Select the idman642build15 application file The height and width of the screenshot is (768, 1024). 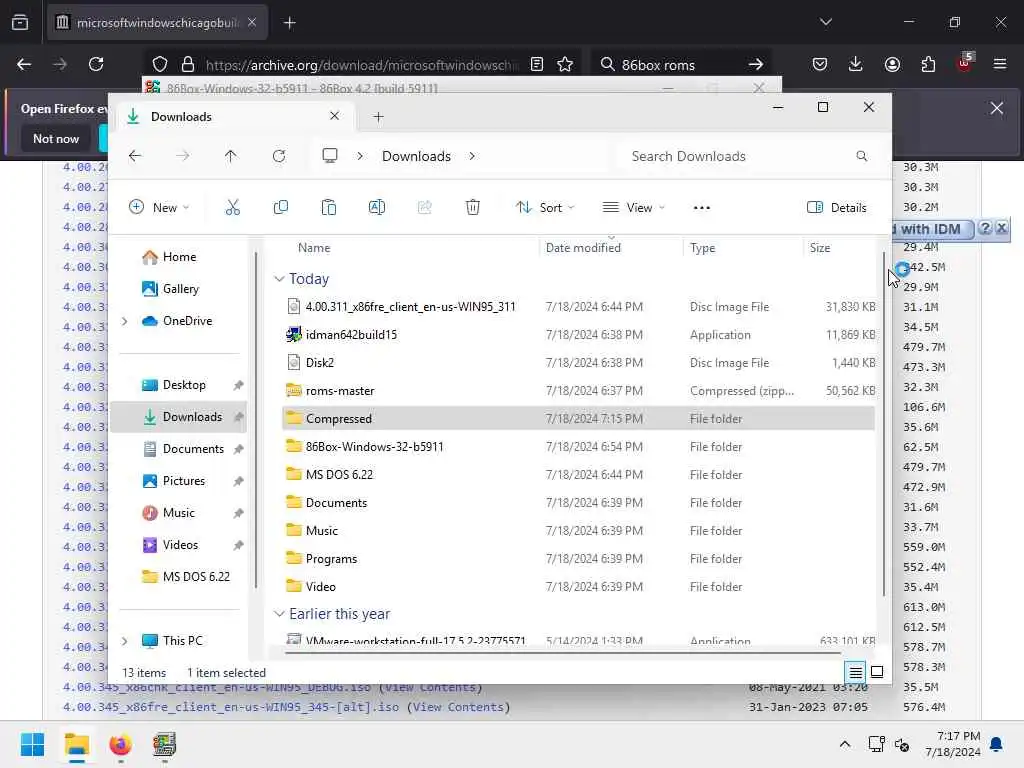[579, 334]
